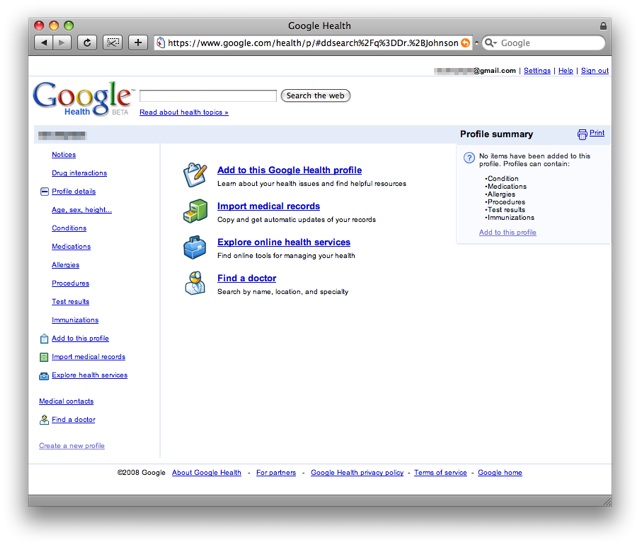640x545 pixels.
Task: Click sidebar Explore health services link
Action: [x=89, y=375]
